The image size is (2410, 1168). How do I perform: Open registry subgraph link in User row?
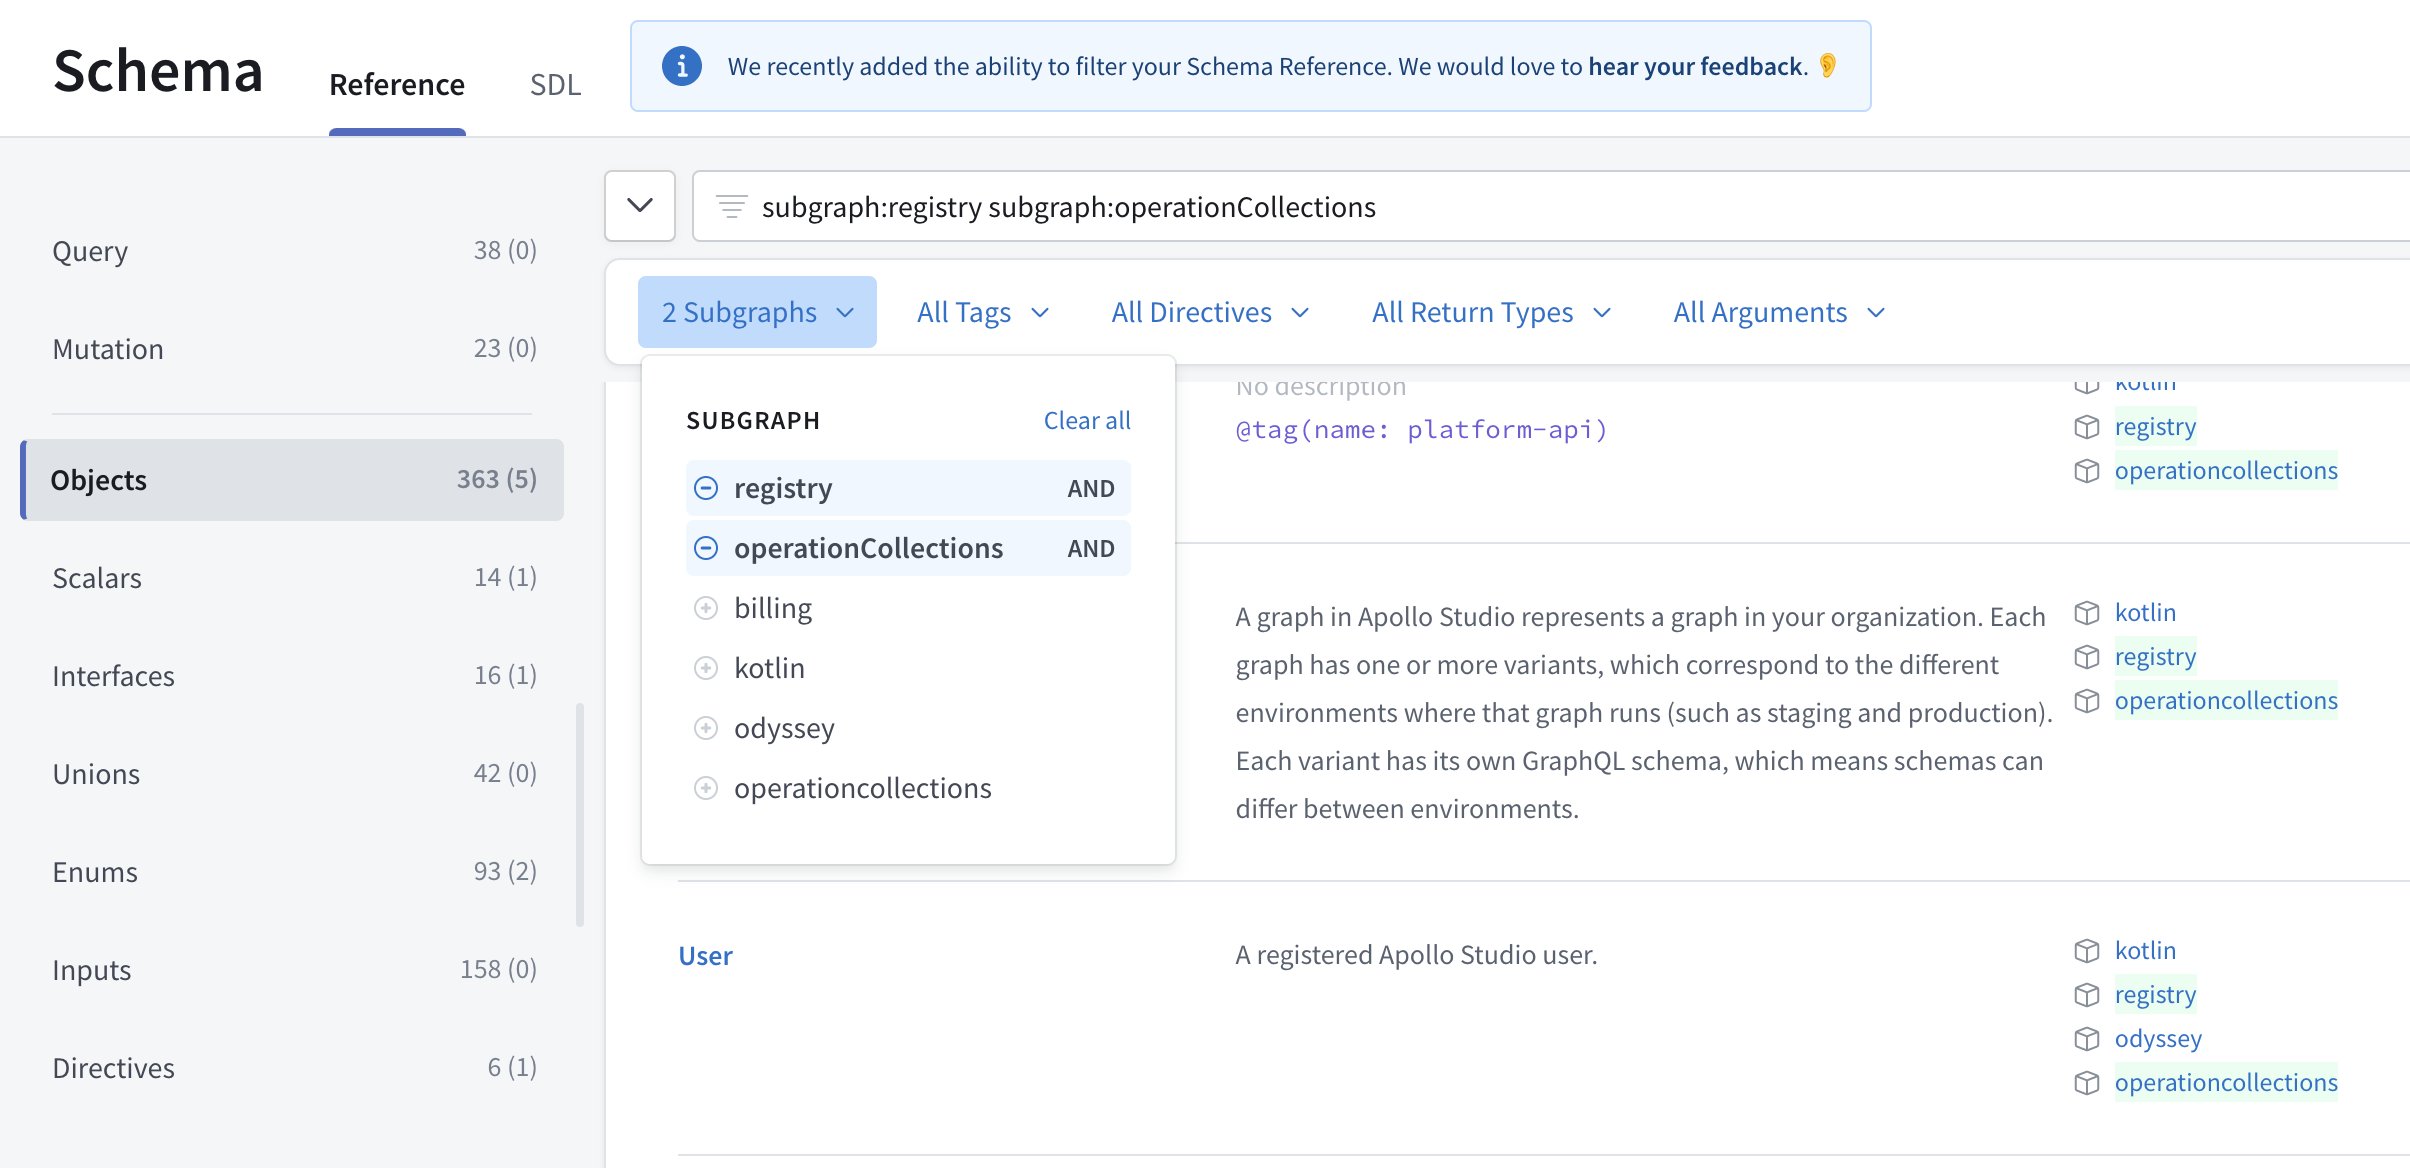click(2155, 995)
